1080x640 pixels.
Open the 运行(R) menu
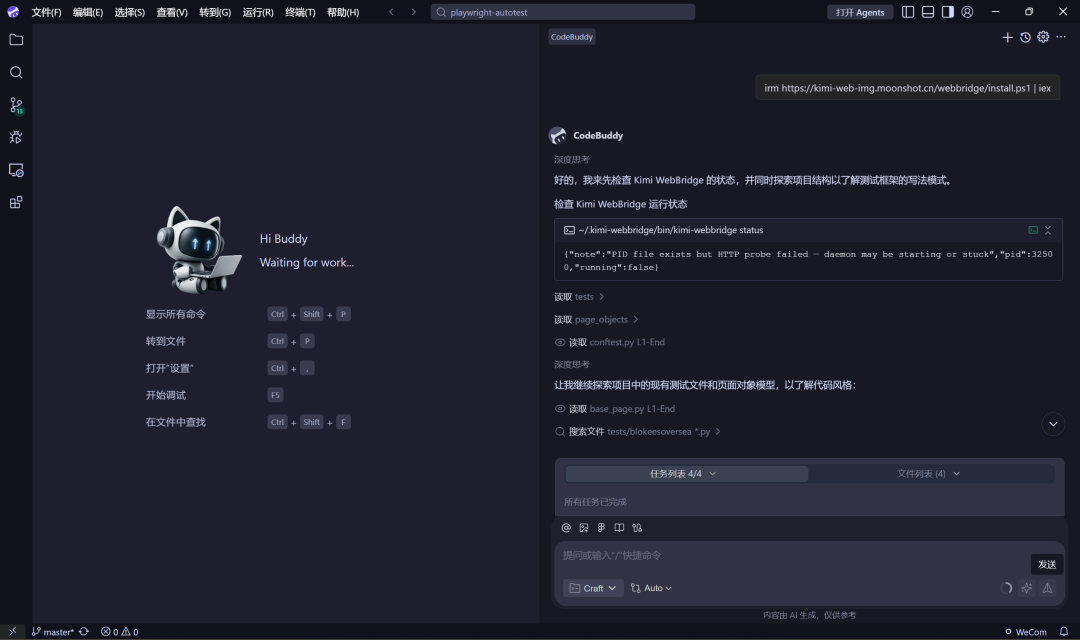[x=258, y=12]
